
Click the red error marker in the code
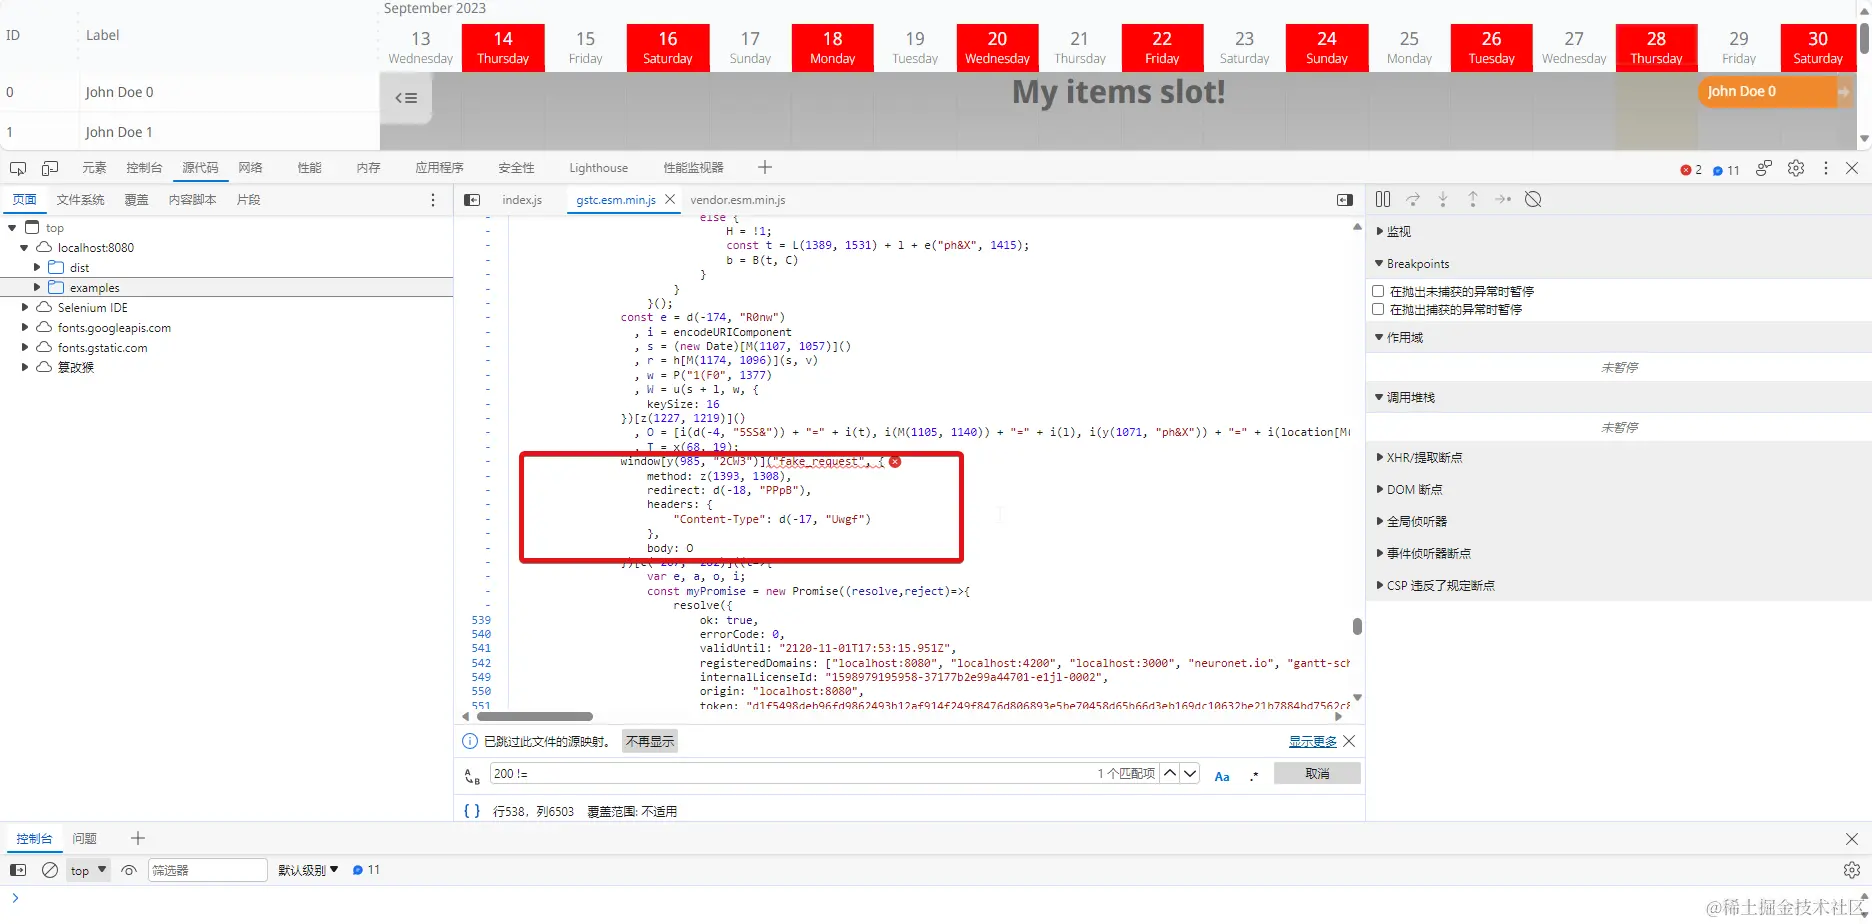coord(895,462)
